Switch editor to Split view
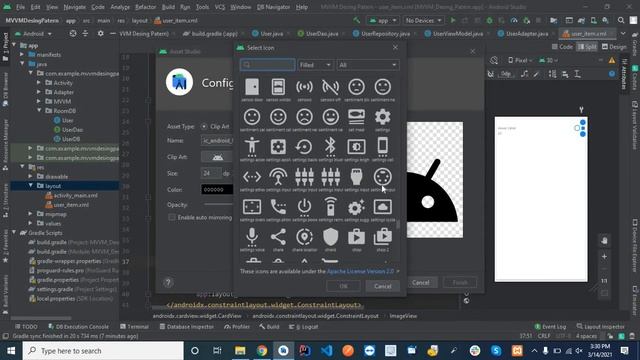 pos(587,47)
